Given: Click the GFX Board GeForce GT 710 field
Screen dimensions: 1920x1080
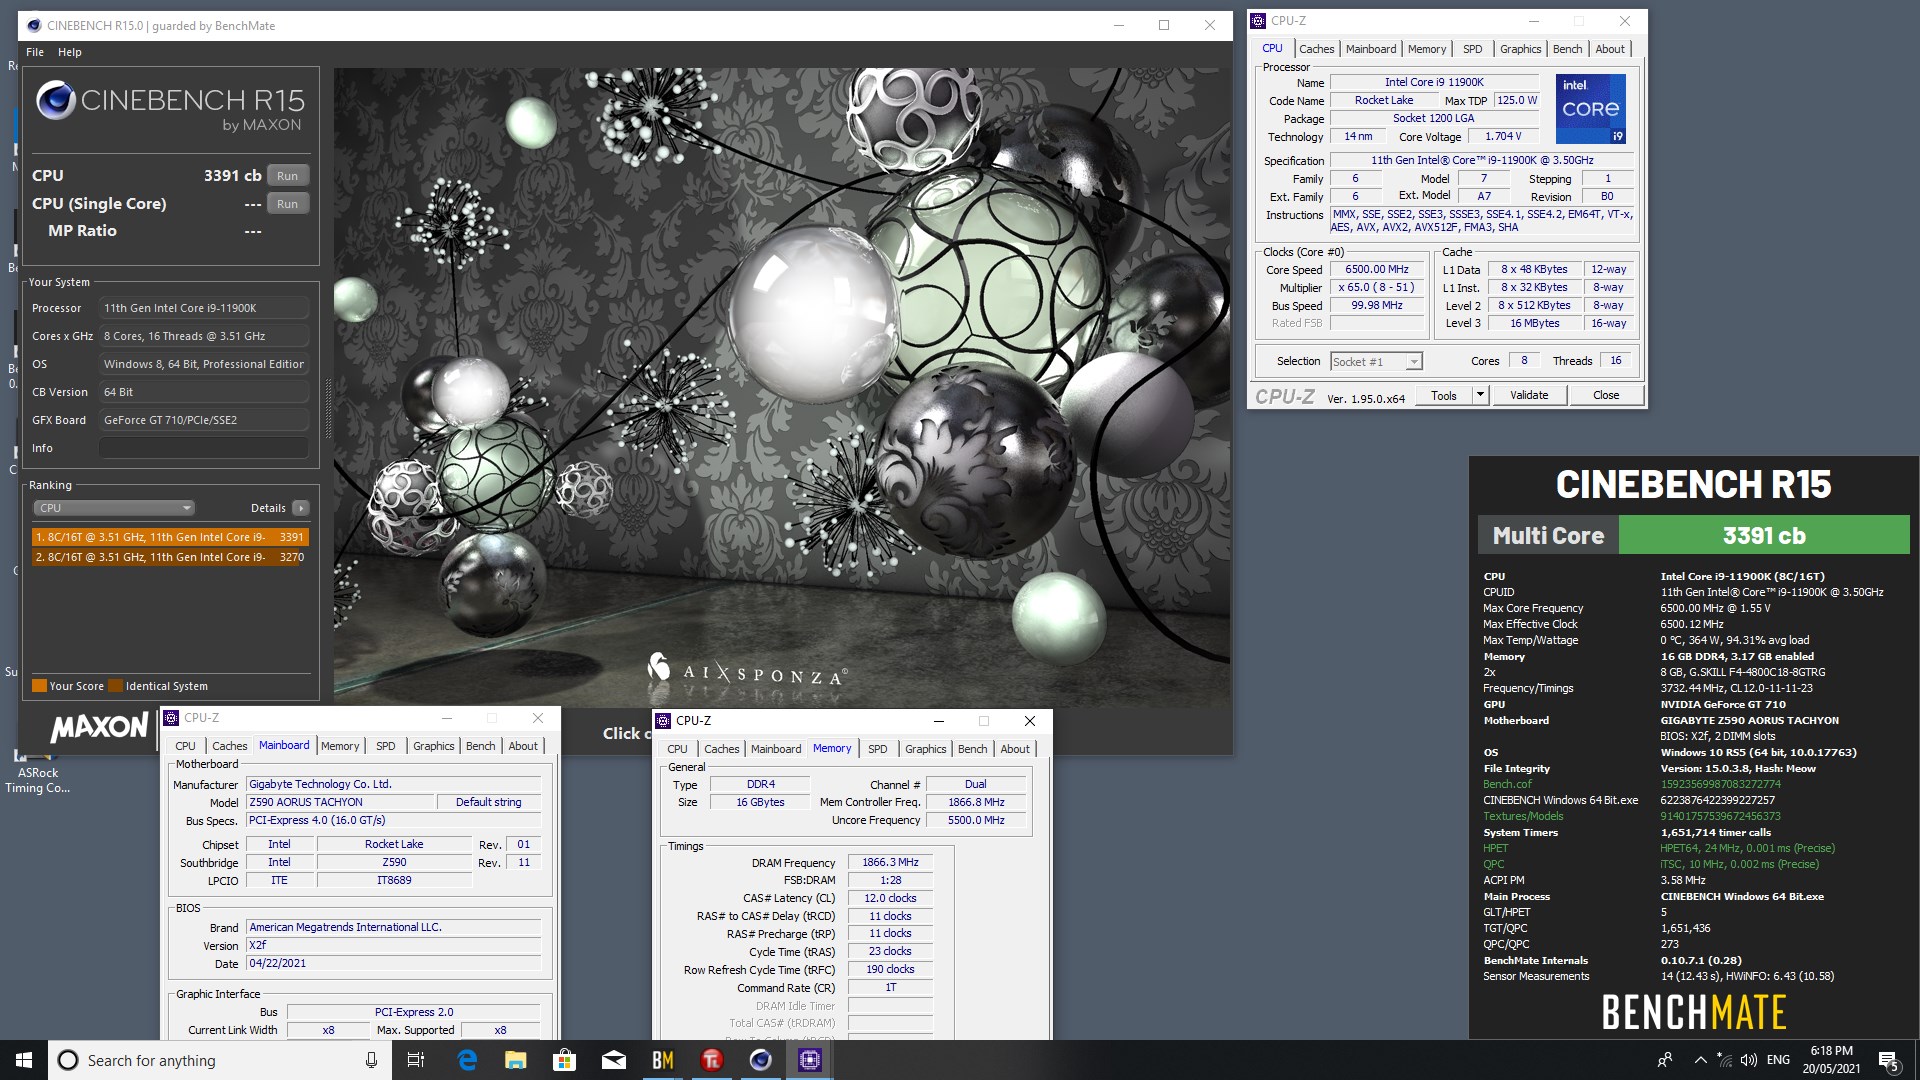Looking at the screenshot, I should (x=204, y=420).
